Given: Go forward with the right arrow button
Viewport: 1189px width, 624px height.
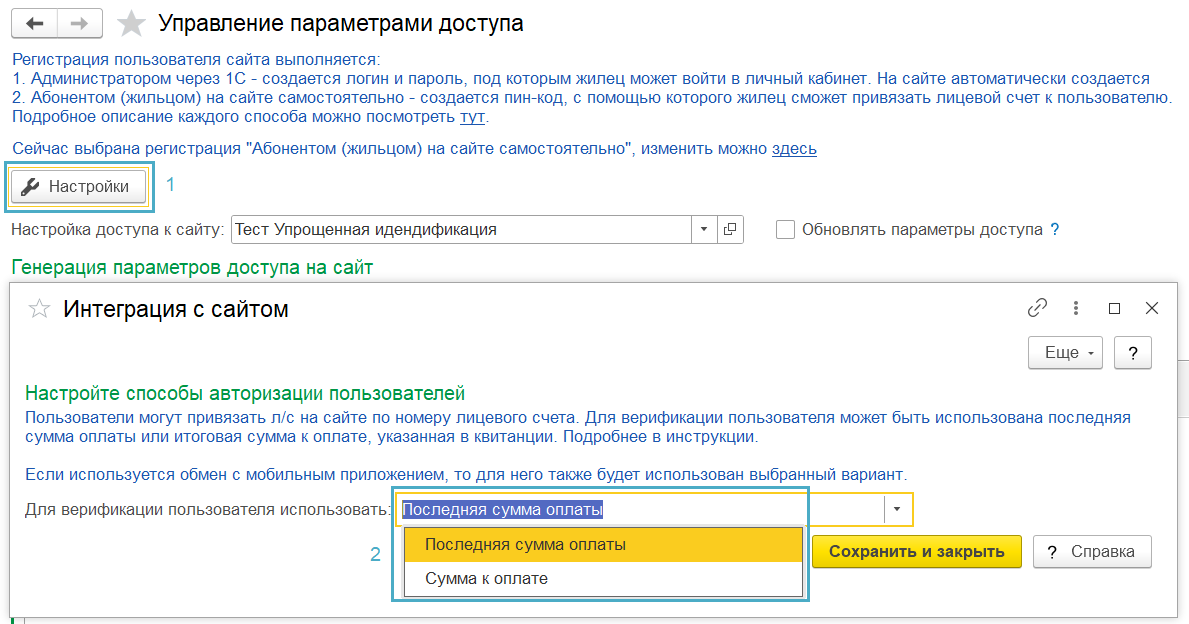Looking at the screenshot, I should tap(80, 24).
